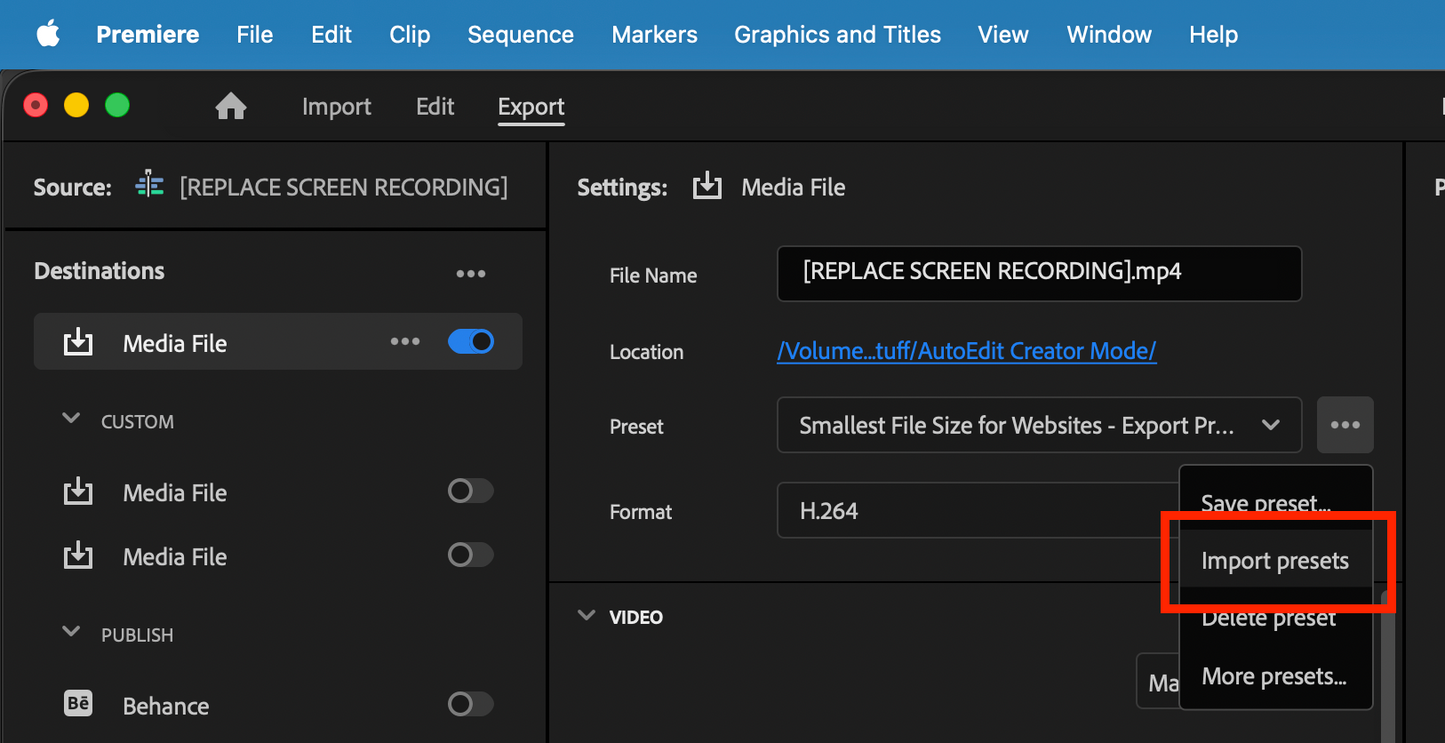Open the Window menu

coord(1109,34)
